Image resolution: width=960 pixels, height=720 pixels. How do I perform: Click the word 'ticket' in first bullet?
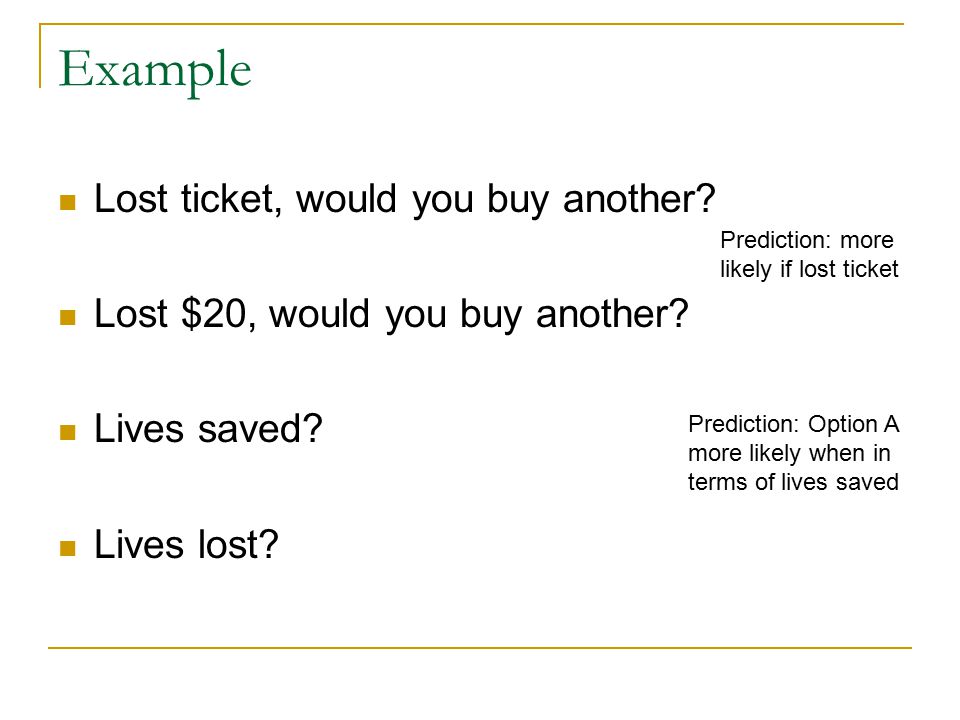coord(228,200)
